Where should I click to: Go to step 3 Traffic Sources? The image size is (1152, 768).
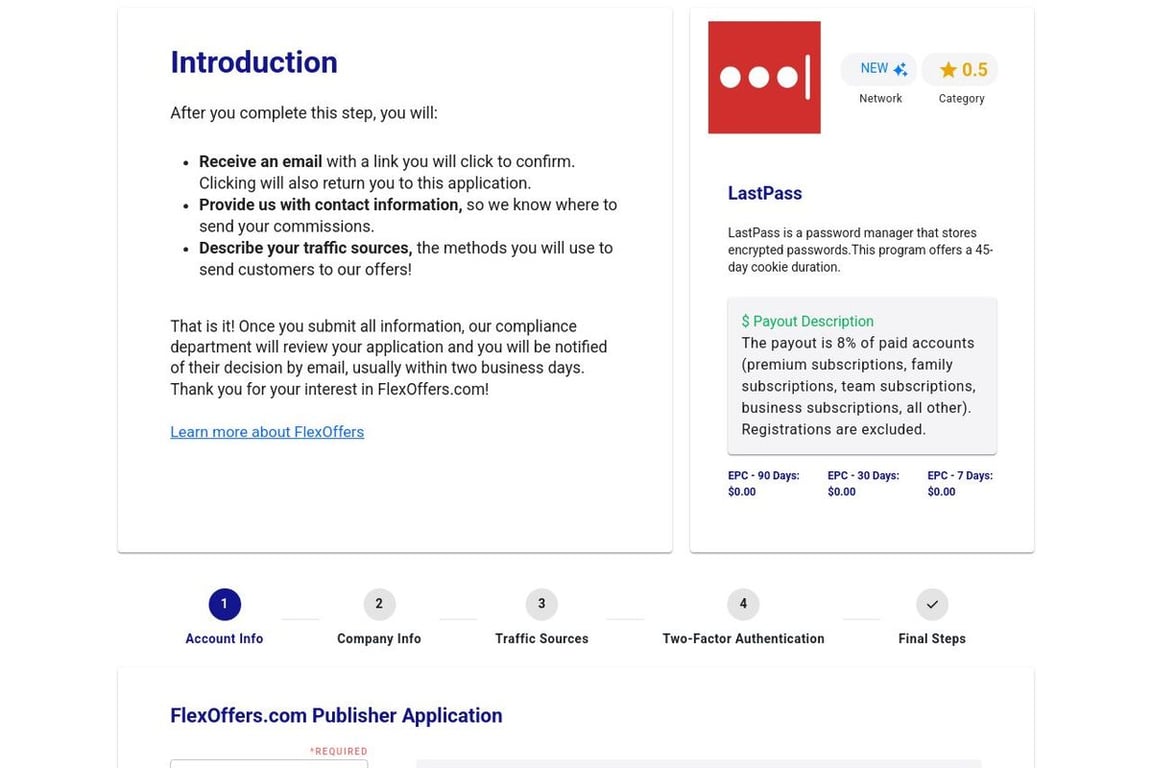(541, 617)
